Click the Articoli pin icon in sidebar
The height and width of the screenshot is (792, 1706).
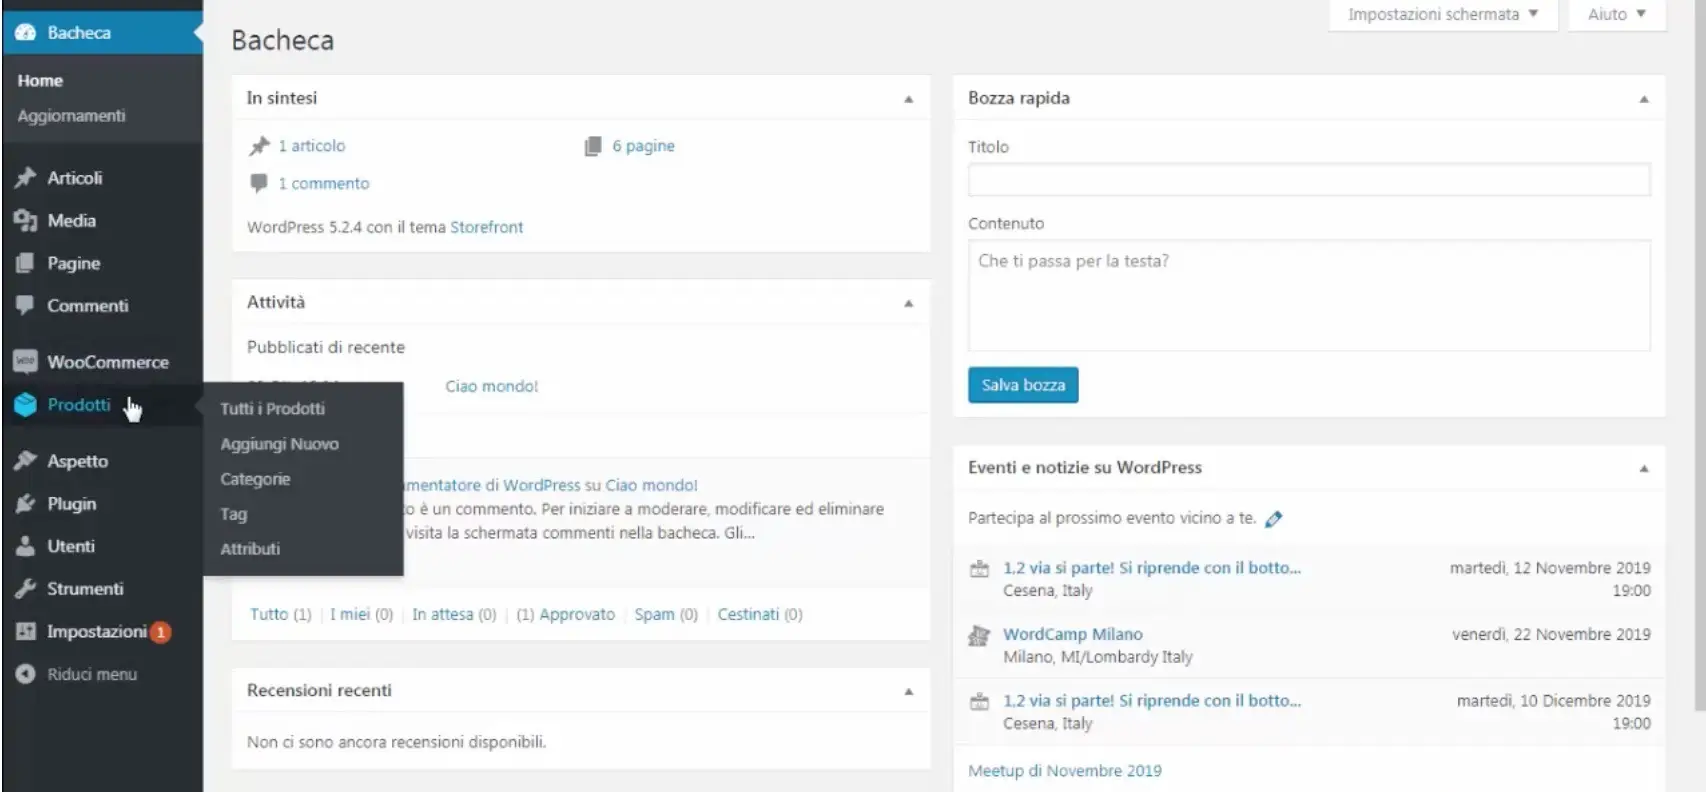click(x=25, y=178)
